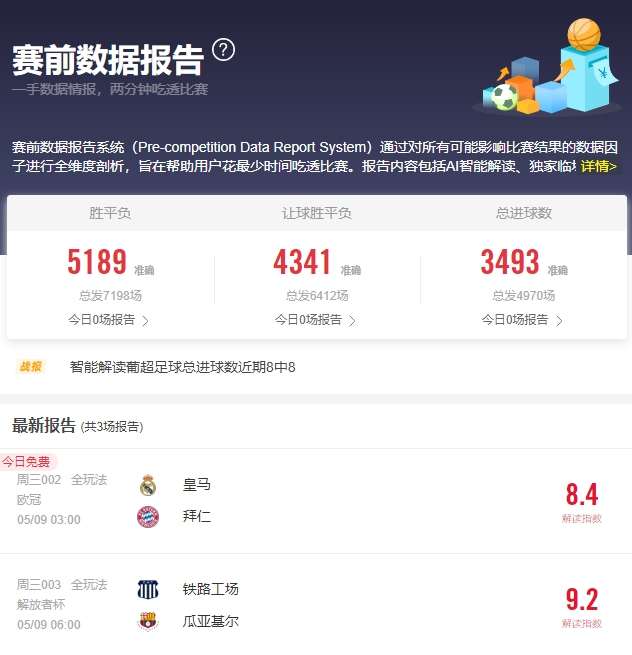Open the 皇马 vs 拜仁 match report
632x655 pixels.
316,501
